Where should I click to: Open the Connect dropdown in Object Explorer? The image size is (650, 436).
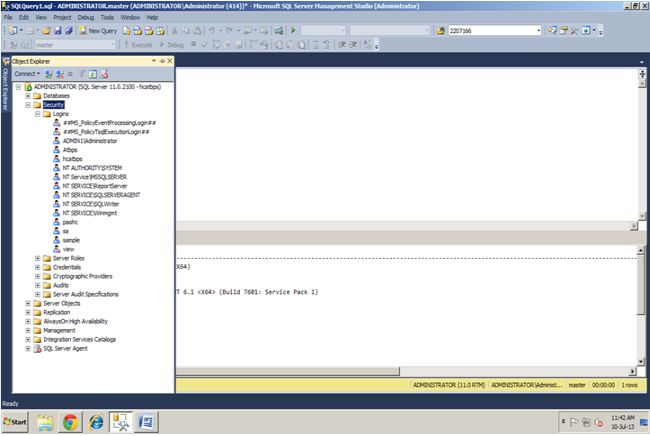[27, 74]
